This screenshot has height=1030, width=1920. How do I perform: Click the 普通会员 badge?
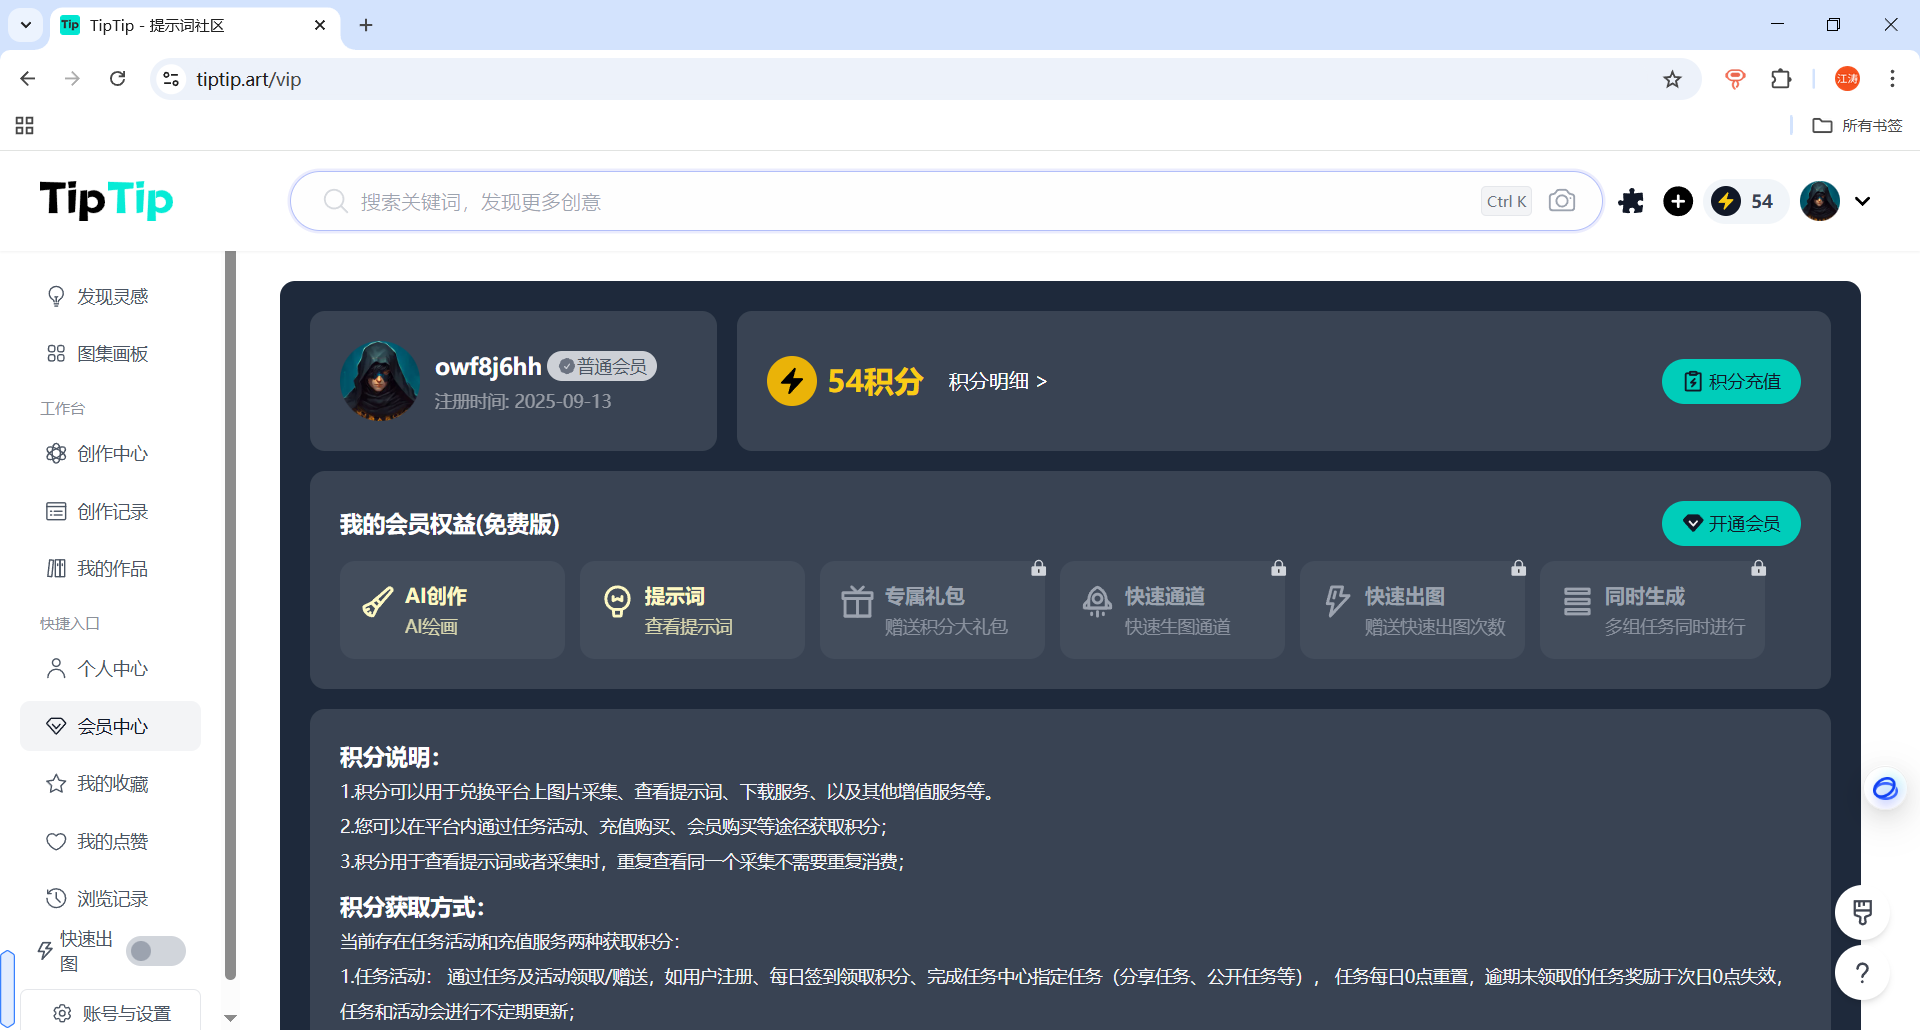[602, 366]
